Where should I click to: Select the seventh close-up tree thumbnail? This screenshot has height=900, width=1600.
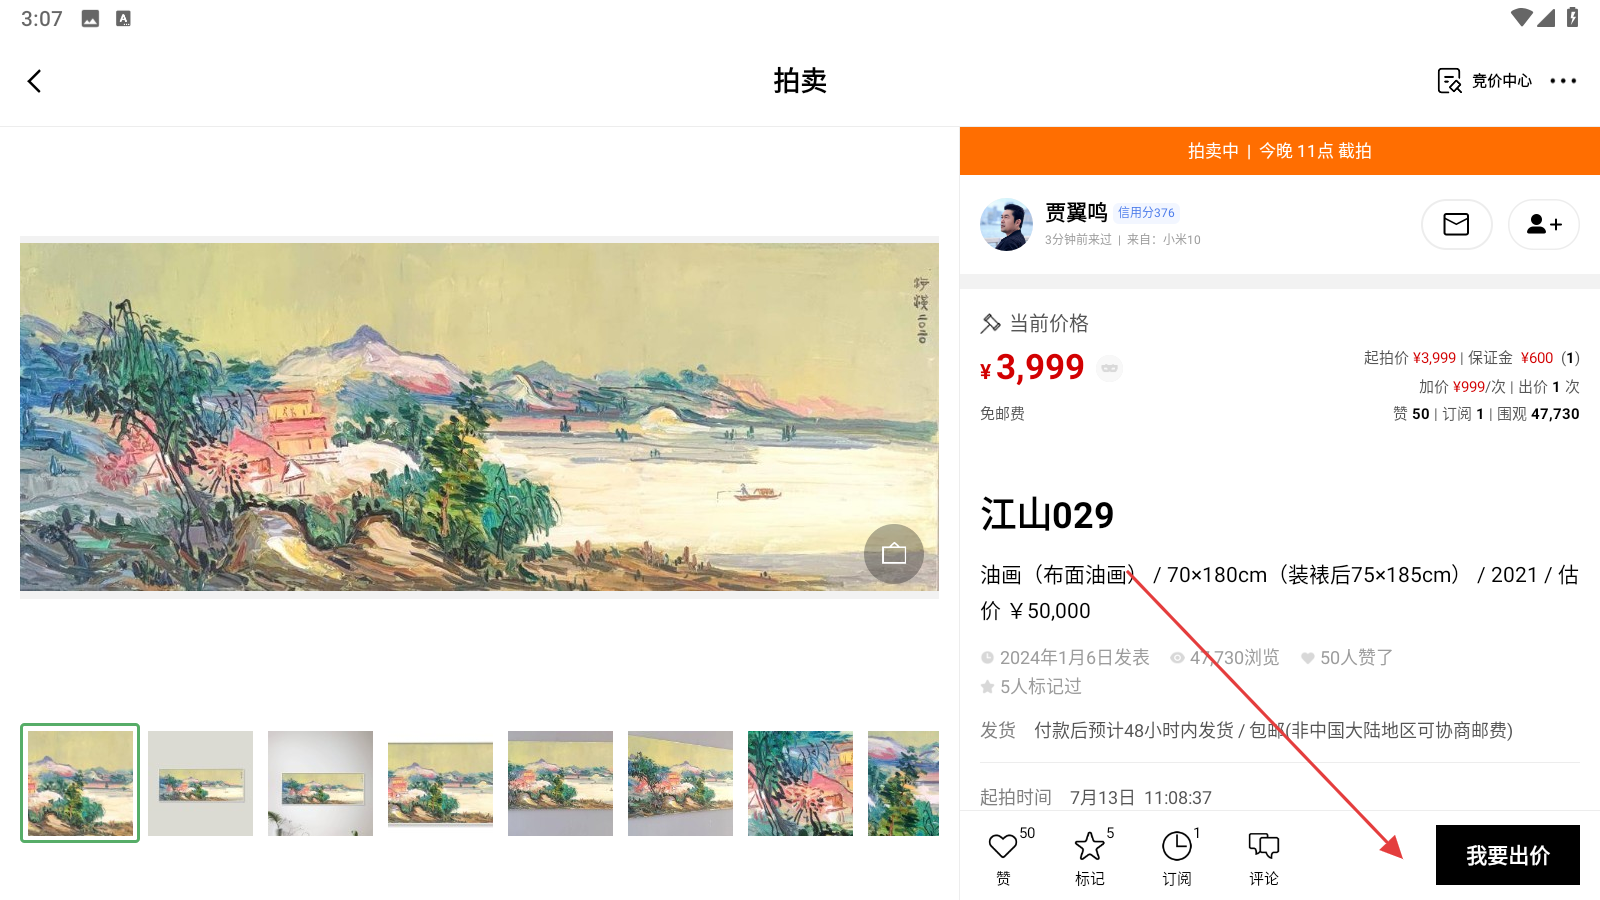pos(800,783)
